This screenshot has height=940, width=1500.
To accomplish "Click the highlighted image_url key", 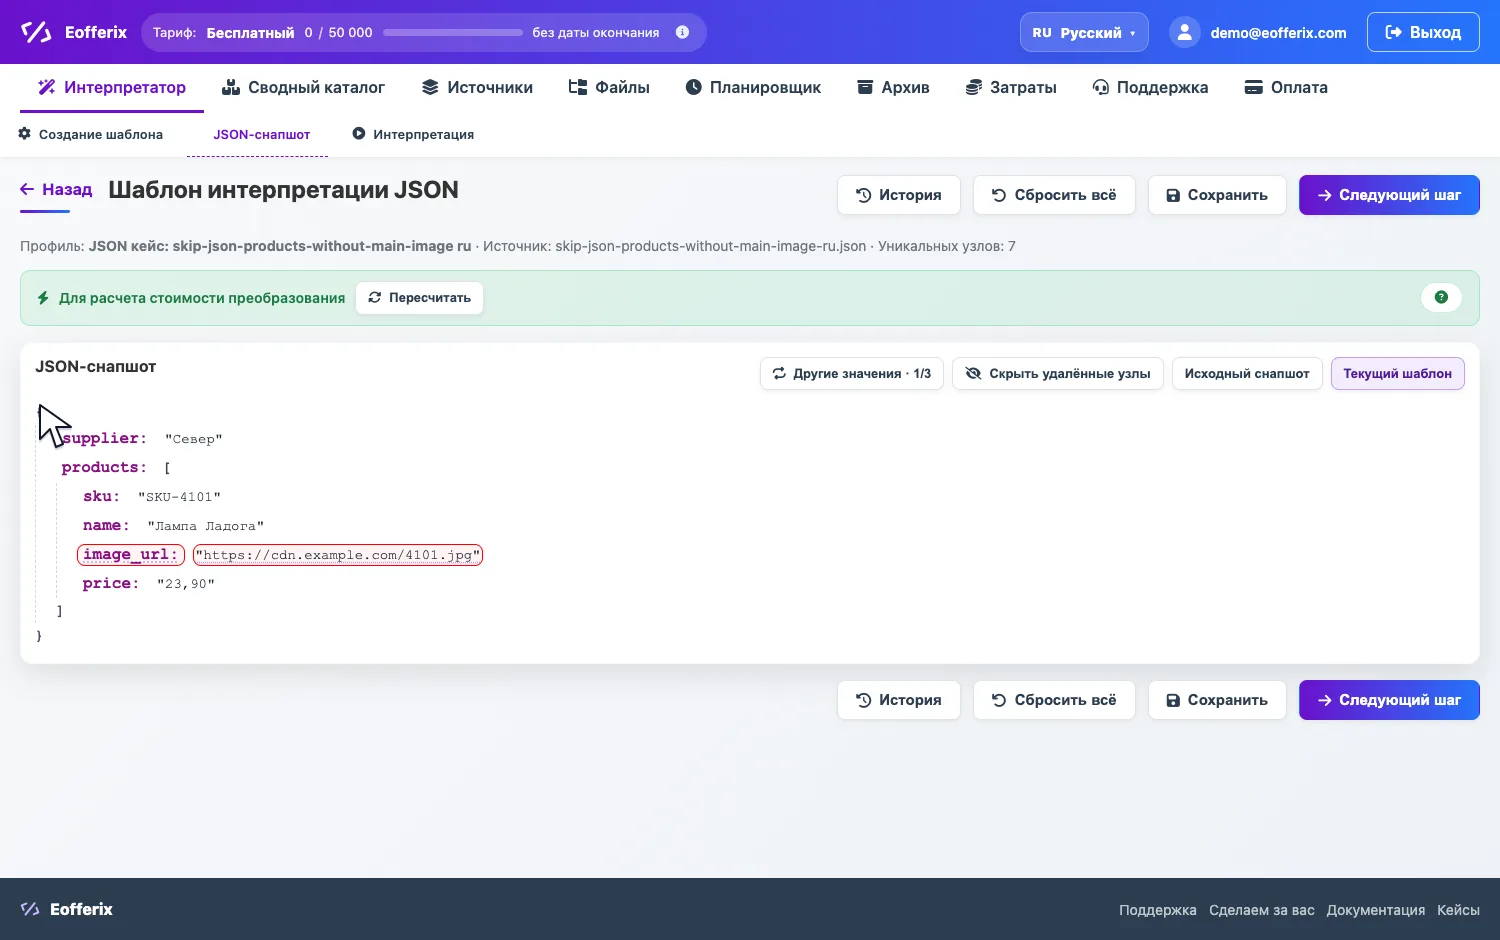I will coord(131,554).
